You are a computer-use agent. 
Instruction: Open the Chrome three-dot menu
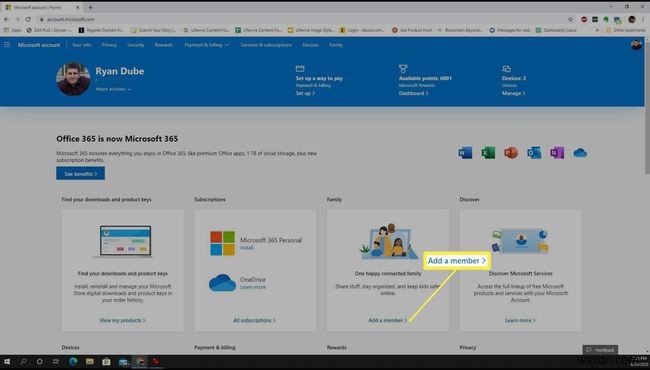click(643, 19)
